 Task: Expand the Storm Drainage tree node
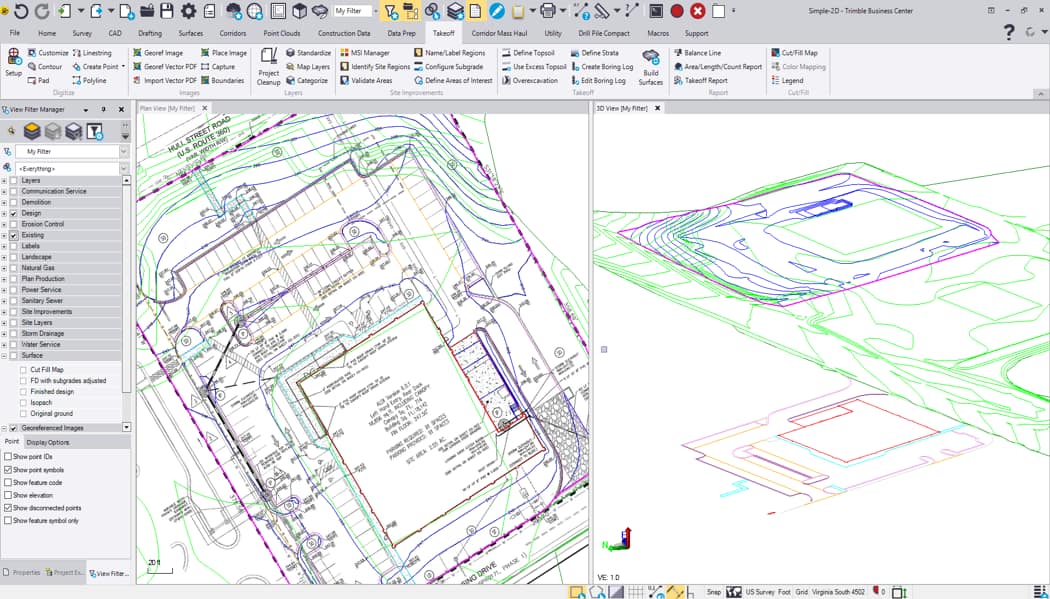(4, 334)
